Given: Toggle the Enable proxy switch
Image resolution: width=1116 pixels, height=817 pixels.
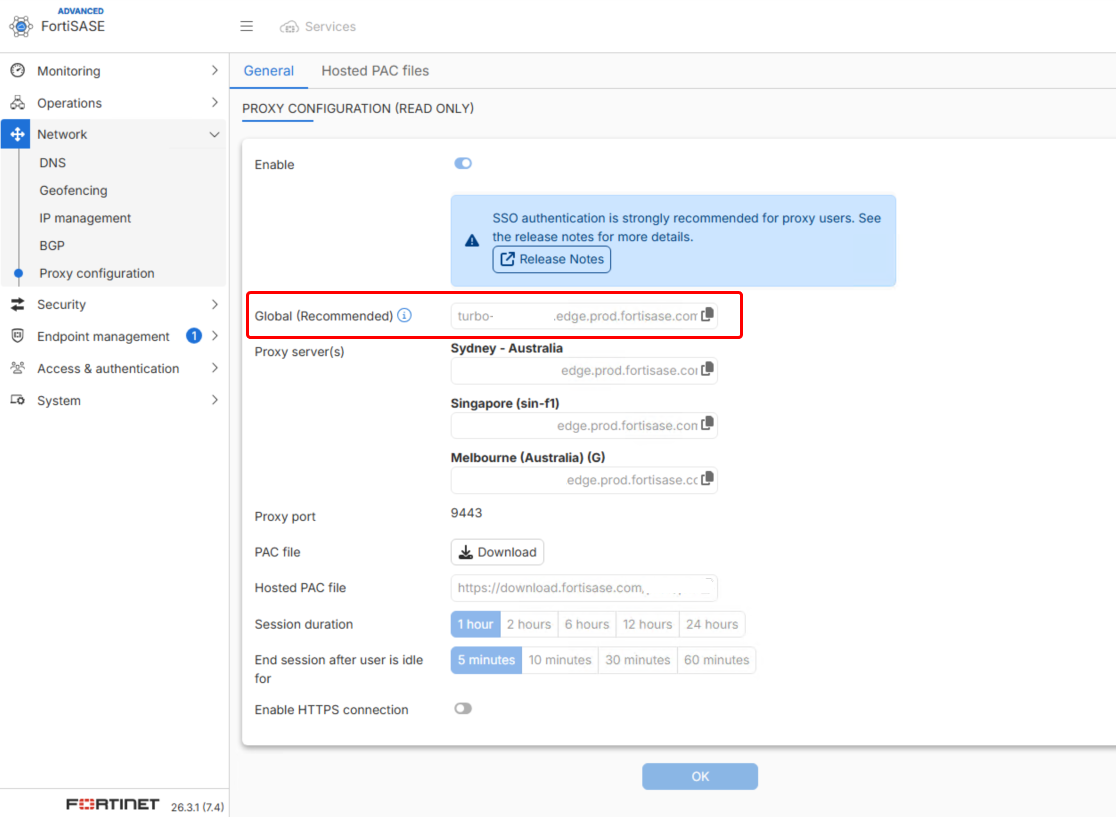Looking at the screenshot, I should pos(463,164).
